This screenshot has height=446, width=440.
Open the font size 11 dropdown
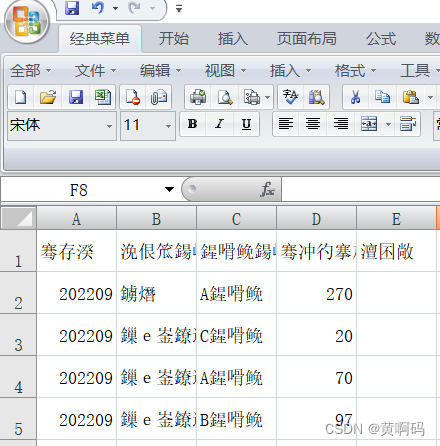(168, 126)
